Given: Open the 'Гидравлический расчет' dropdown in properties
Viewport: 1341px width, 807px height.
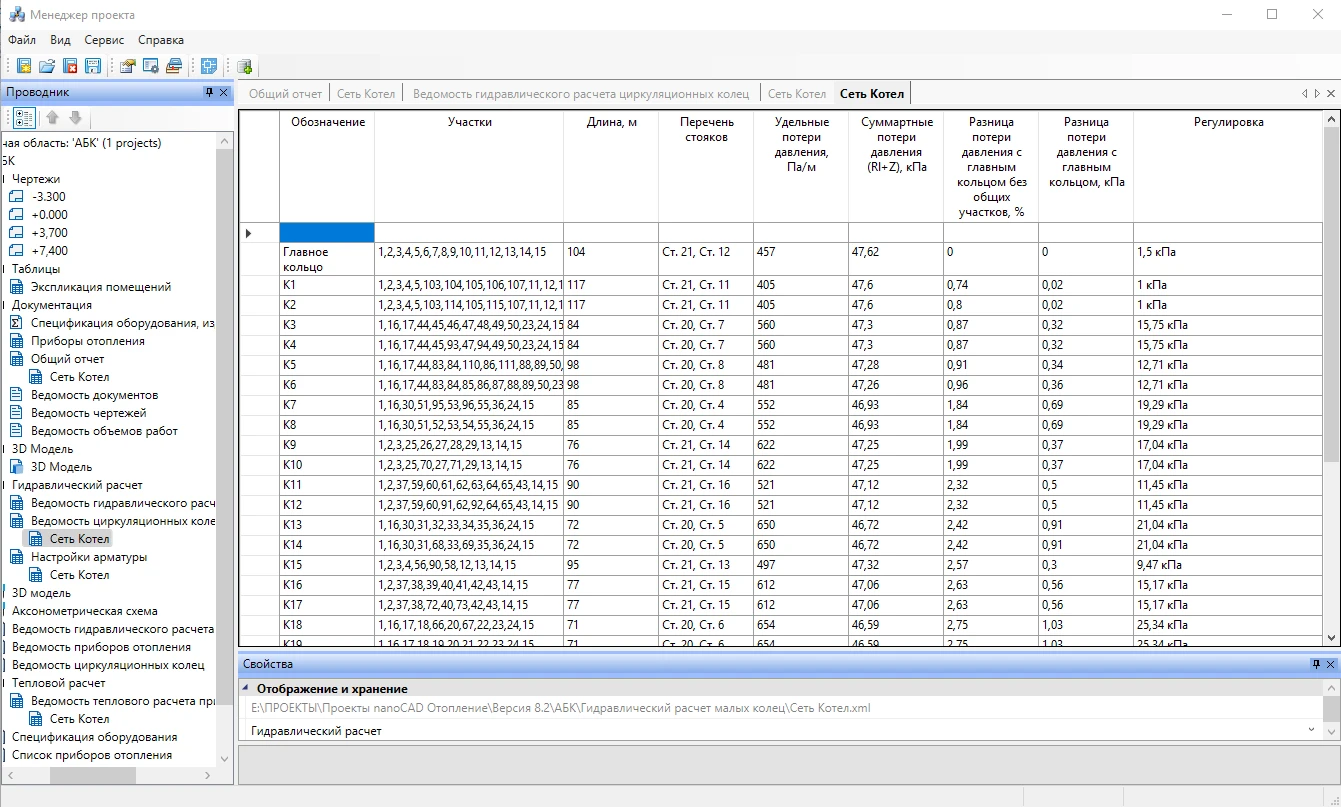Looking at the screenshot, I should click(1310, 731).
